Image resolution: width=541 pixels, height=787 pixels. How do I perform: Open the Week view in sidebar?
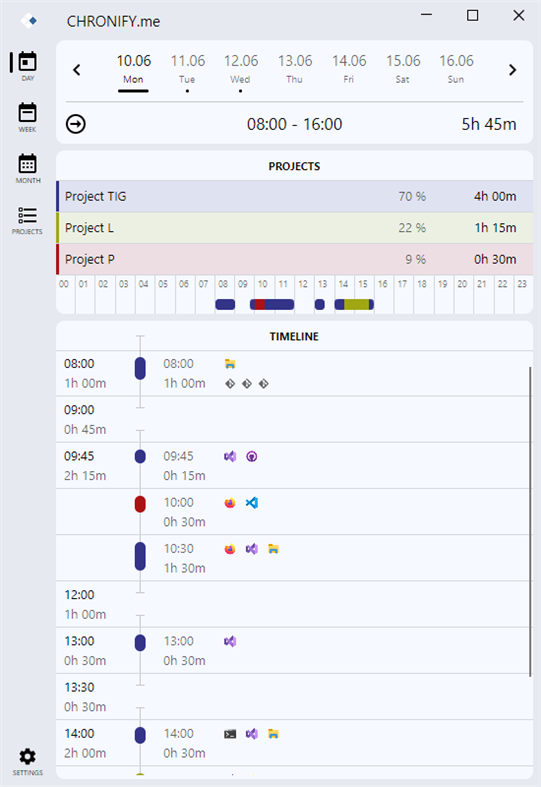coord(28,117)
